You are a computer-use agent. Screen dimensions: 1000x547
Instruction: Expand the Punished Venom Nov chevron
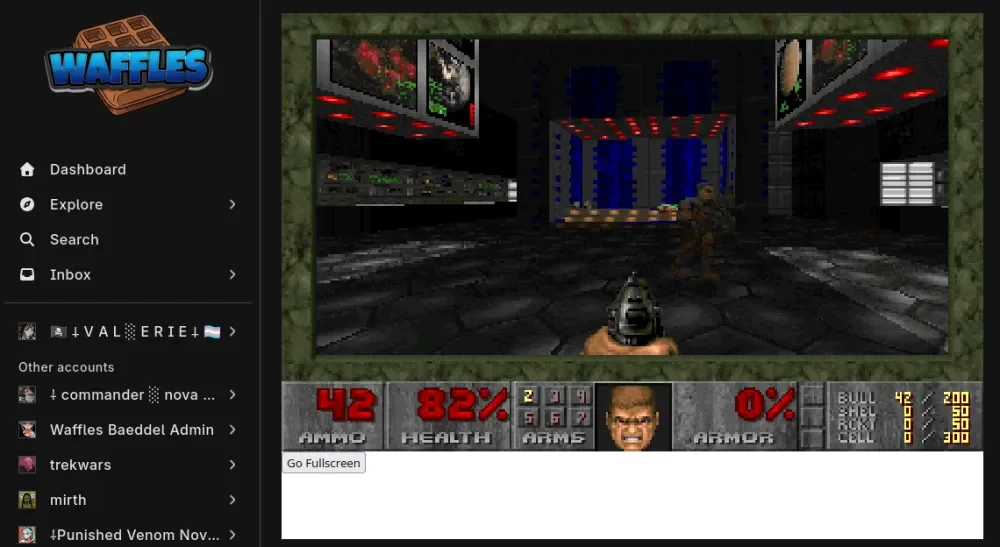(x=232, y=535)
